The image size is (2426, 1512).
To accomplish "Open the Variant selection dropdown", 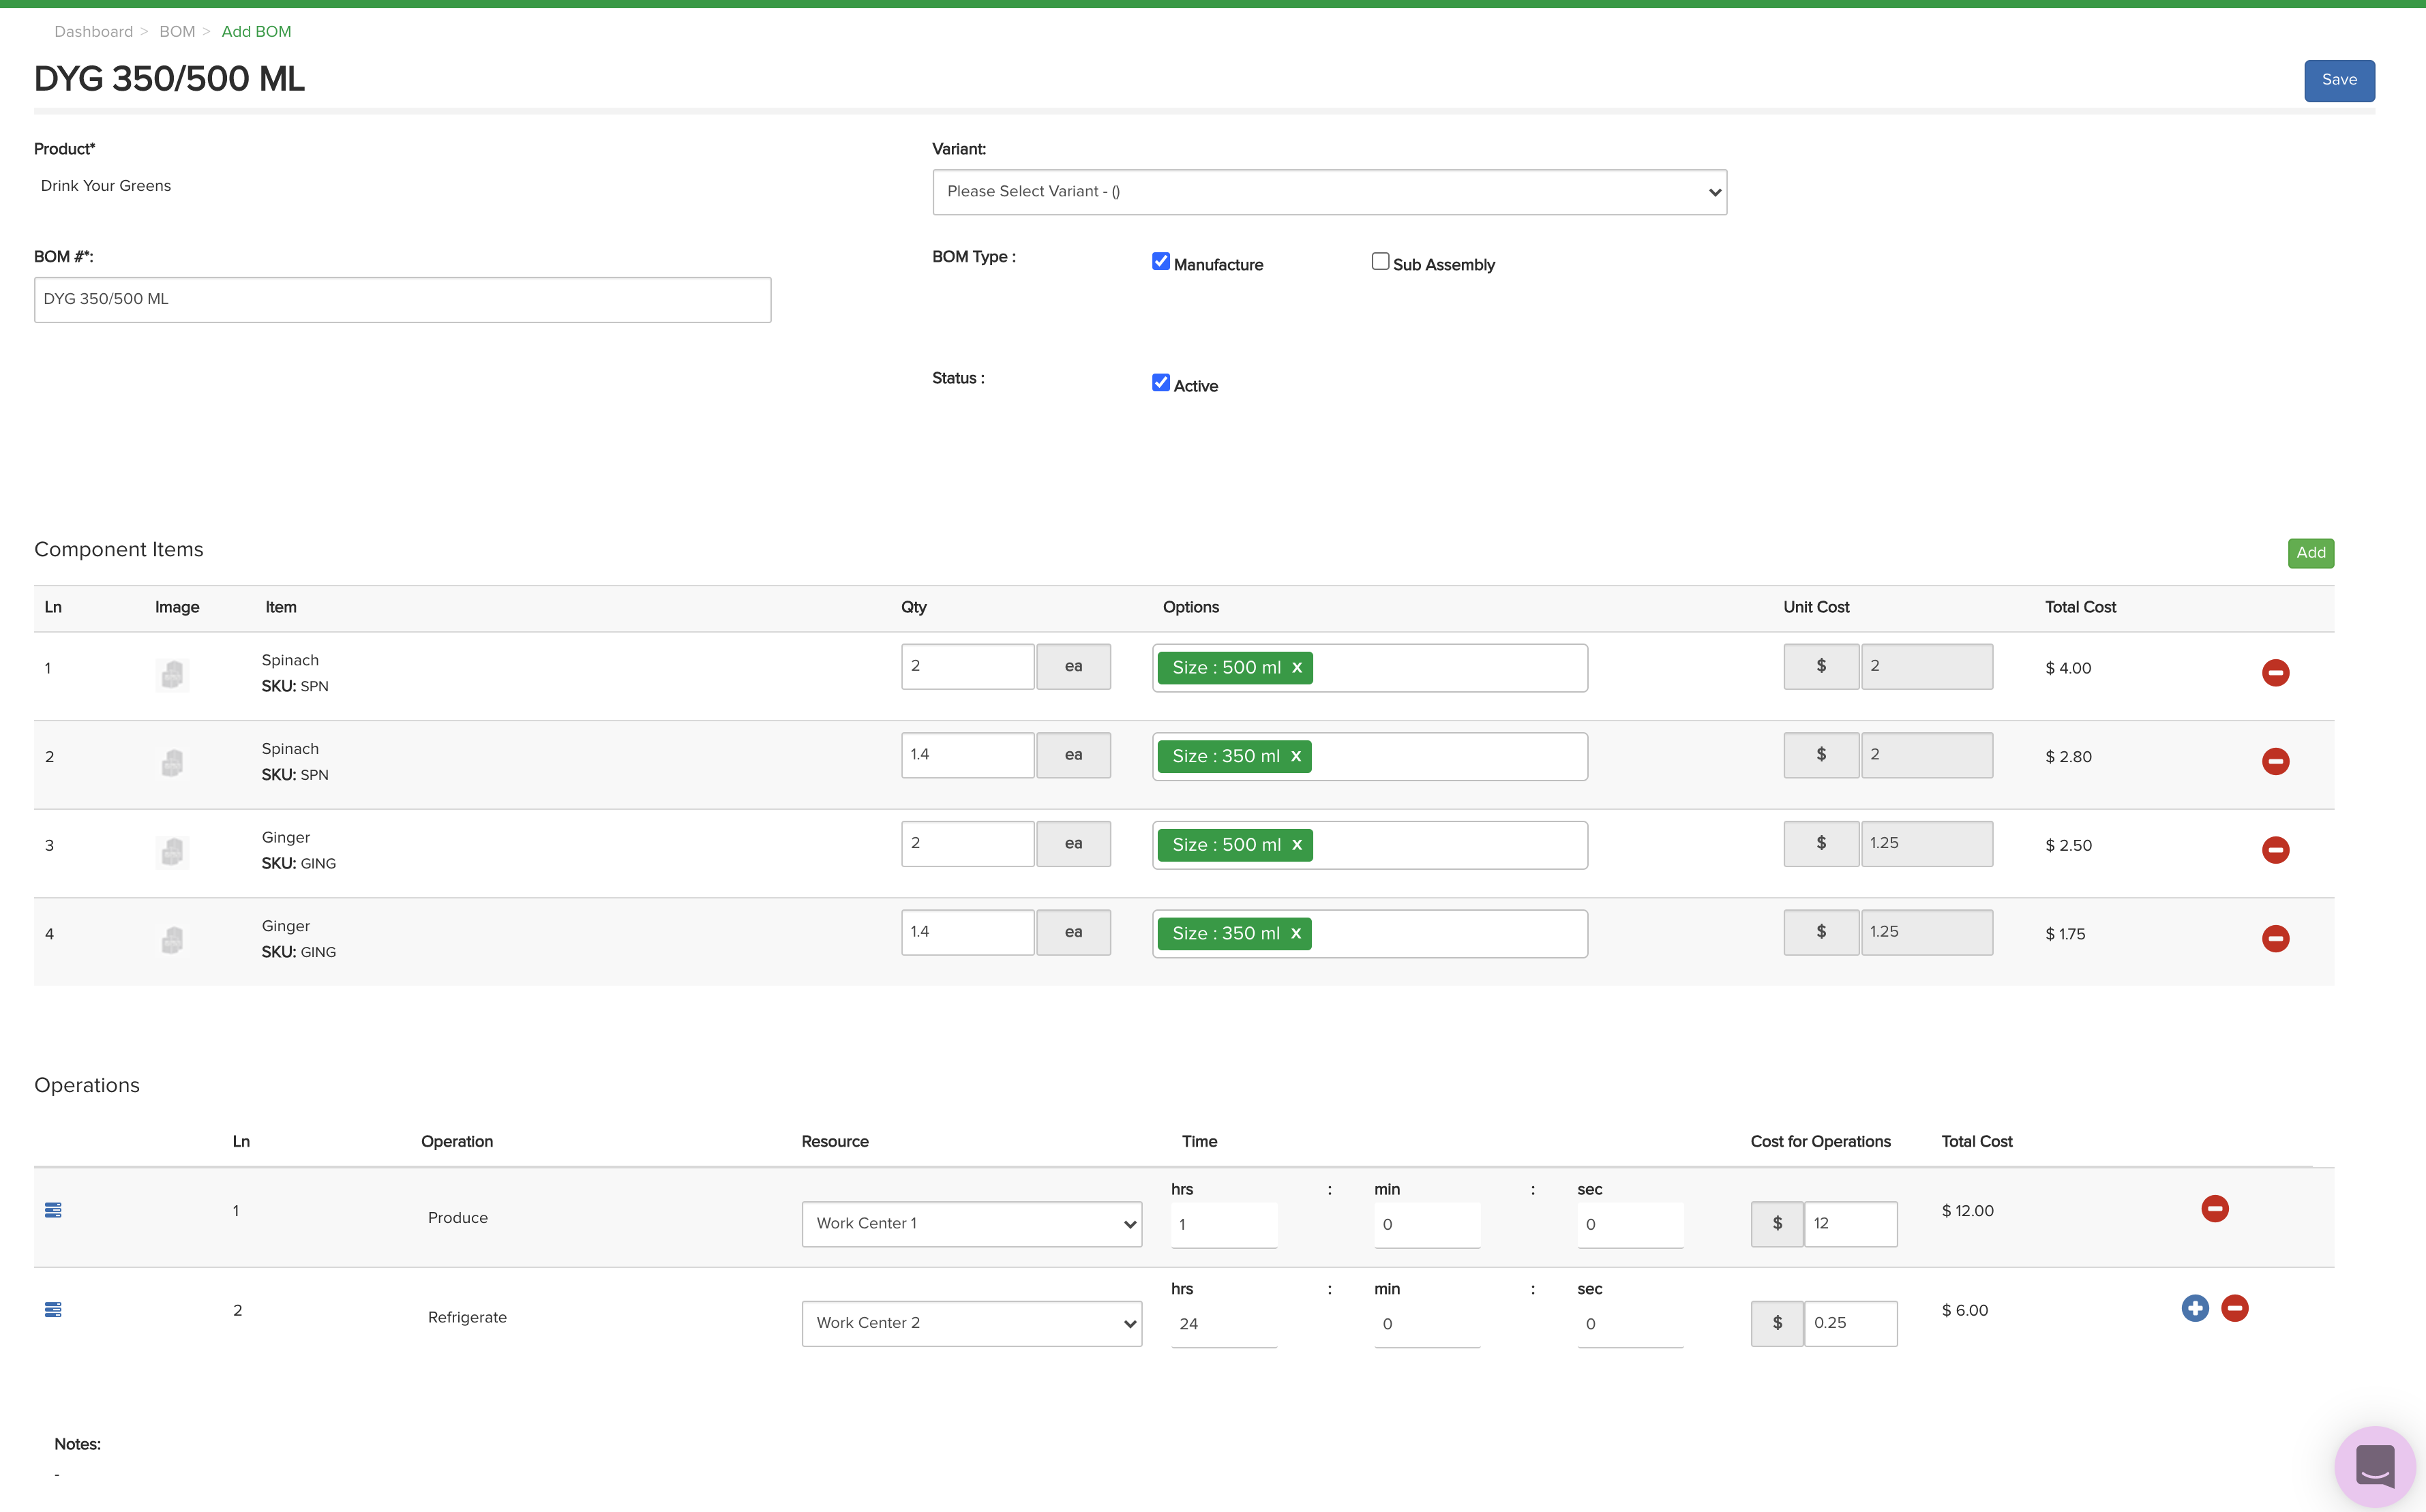I will click(x=1329, y=192).
